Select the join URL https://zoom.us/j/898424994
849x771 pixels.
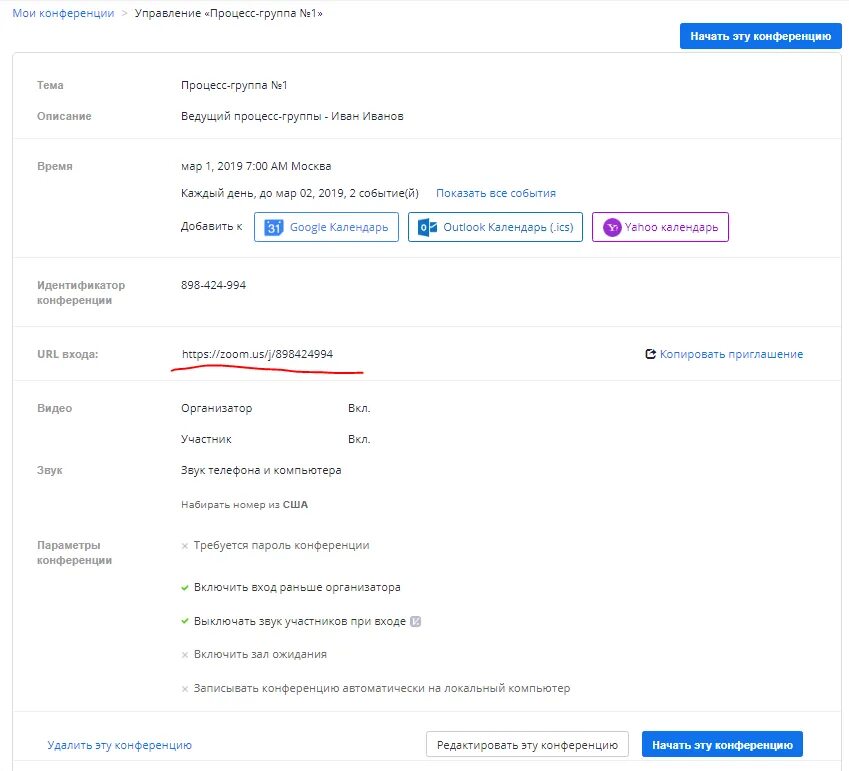(257, 354)
